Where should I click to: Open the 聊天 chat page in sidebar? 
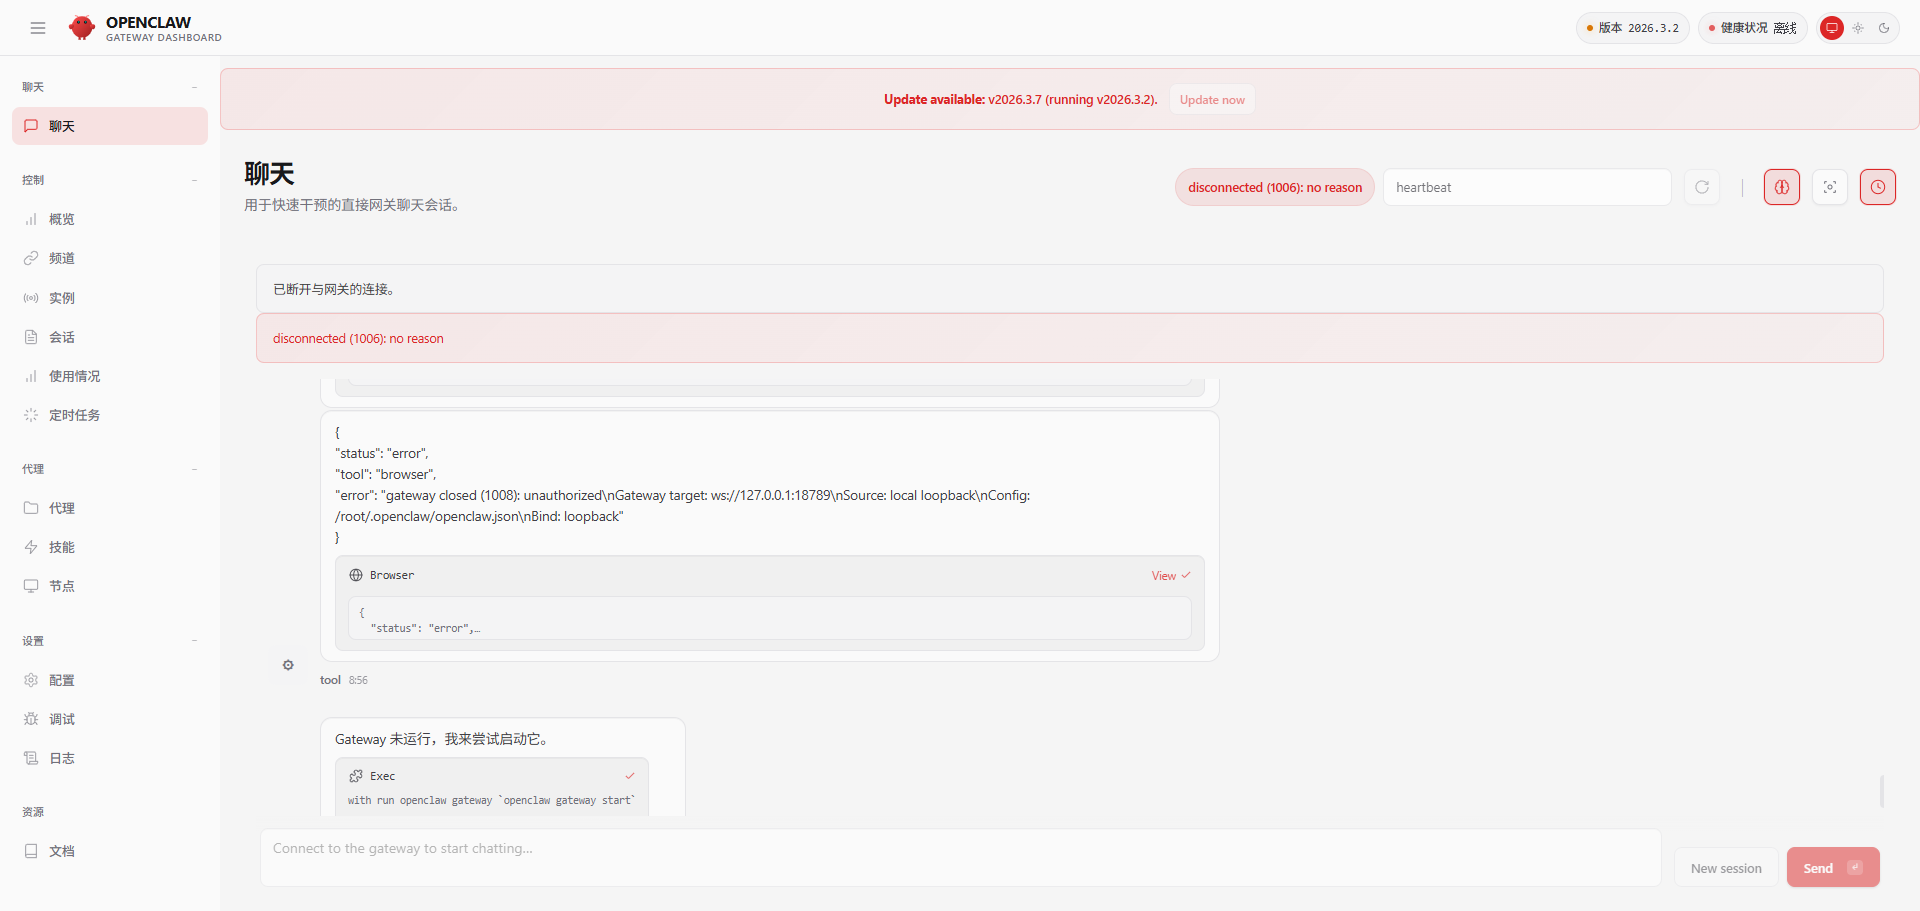pos(110,126)
